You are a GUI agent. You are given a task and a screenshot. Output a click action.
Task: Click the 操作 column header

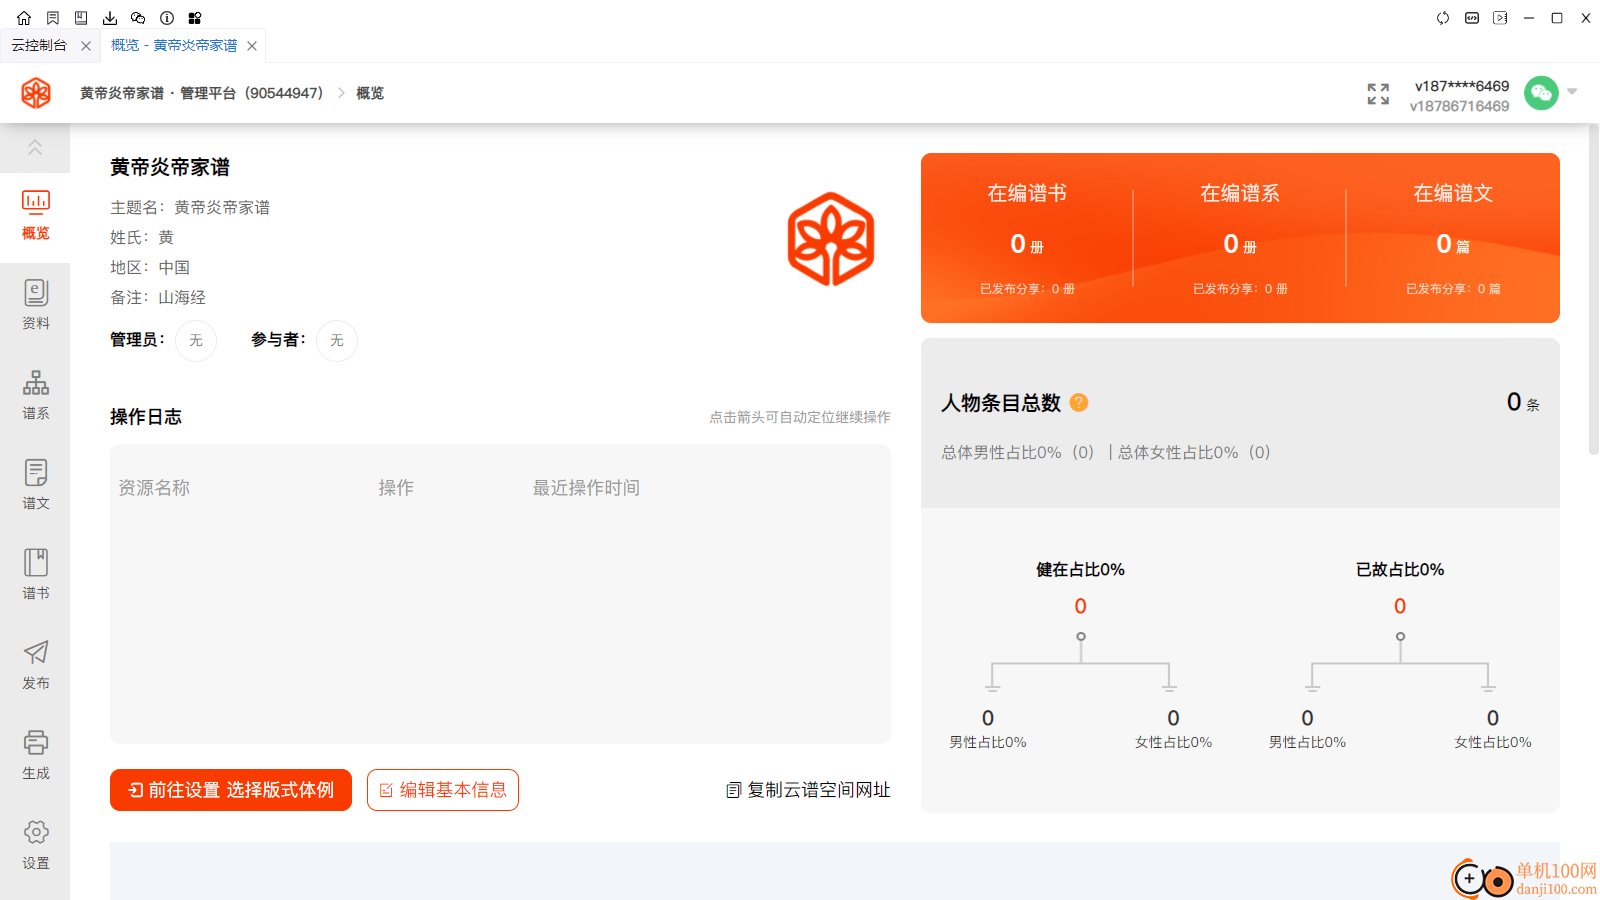(396, 488)
